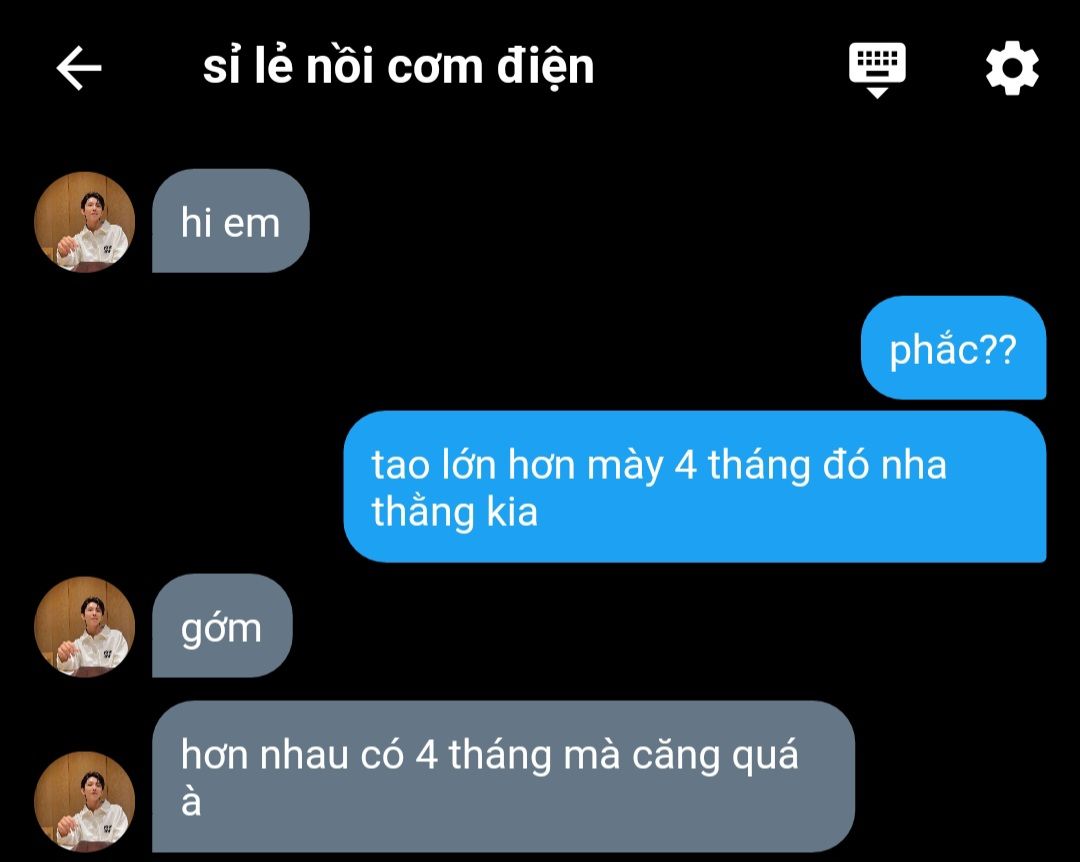Select the gray "gớm" message bubble
This screenshot has height=862, width=1080.
[x=222, y=626]
